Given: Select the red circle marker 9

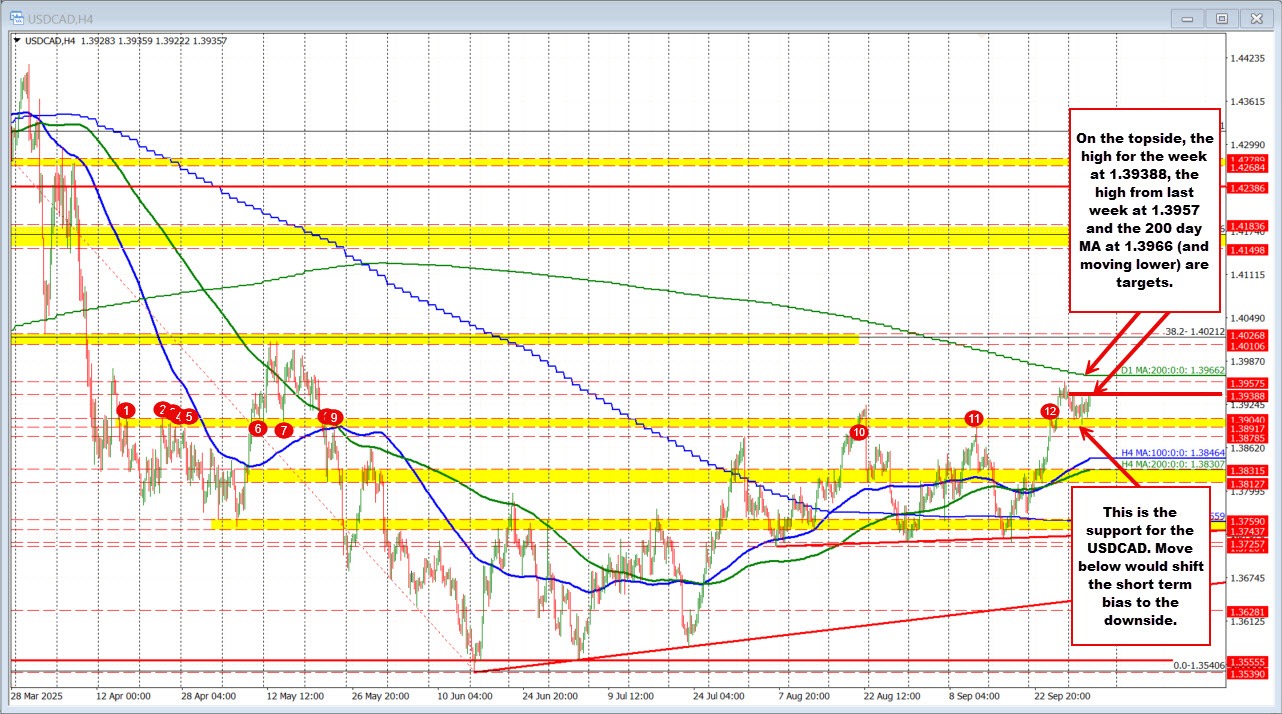Looking at the screenshot, I should point(334,417).
